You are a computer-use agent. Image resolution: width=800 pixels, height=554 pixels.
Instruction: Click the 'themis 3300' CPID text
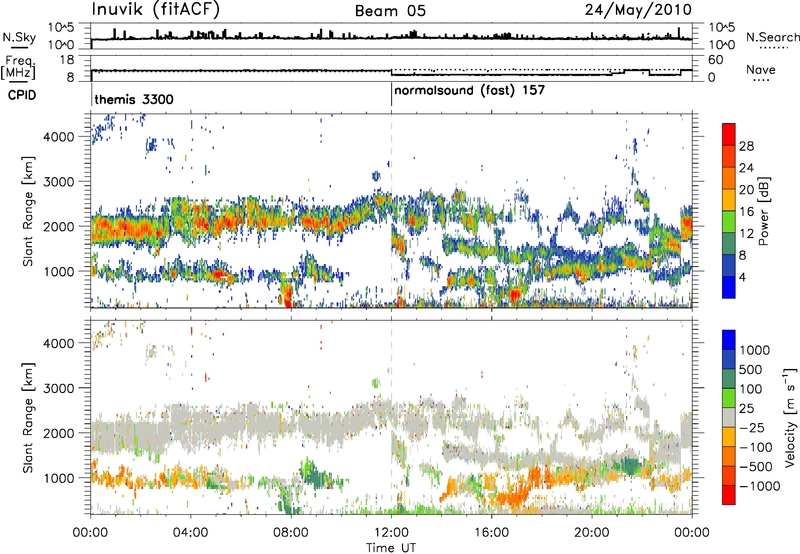point(134,99)
